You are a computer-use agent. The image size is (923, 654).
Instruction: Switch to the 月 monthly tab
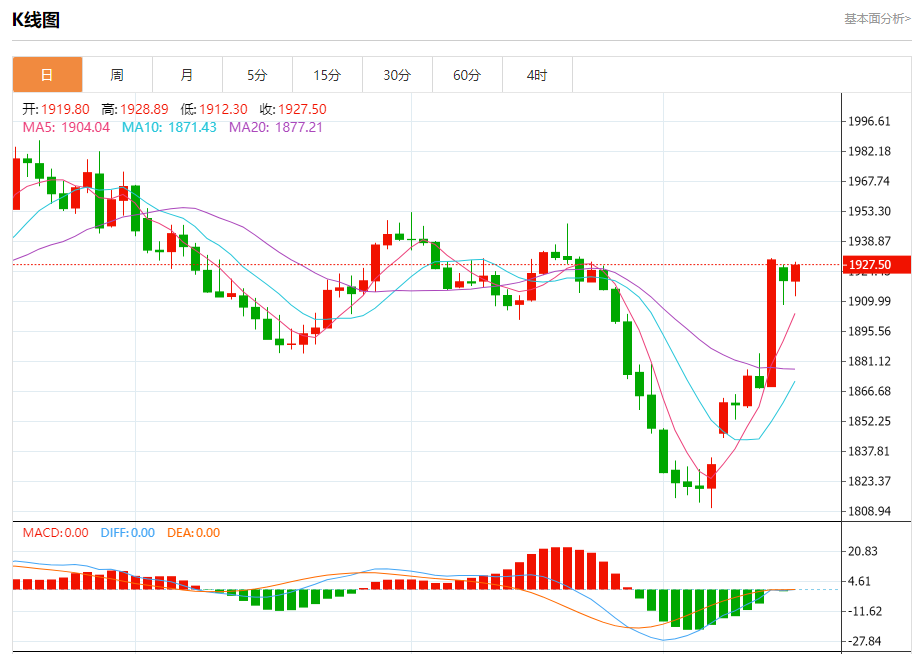click(187, 75)
